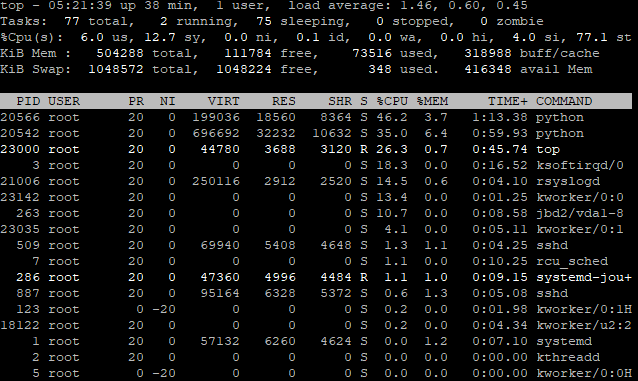638x381 pixels.
Task: Click the VIRT column header
Action: [x=224, y=101]
